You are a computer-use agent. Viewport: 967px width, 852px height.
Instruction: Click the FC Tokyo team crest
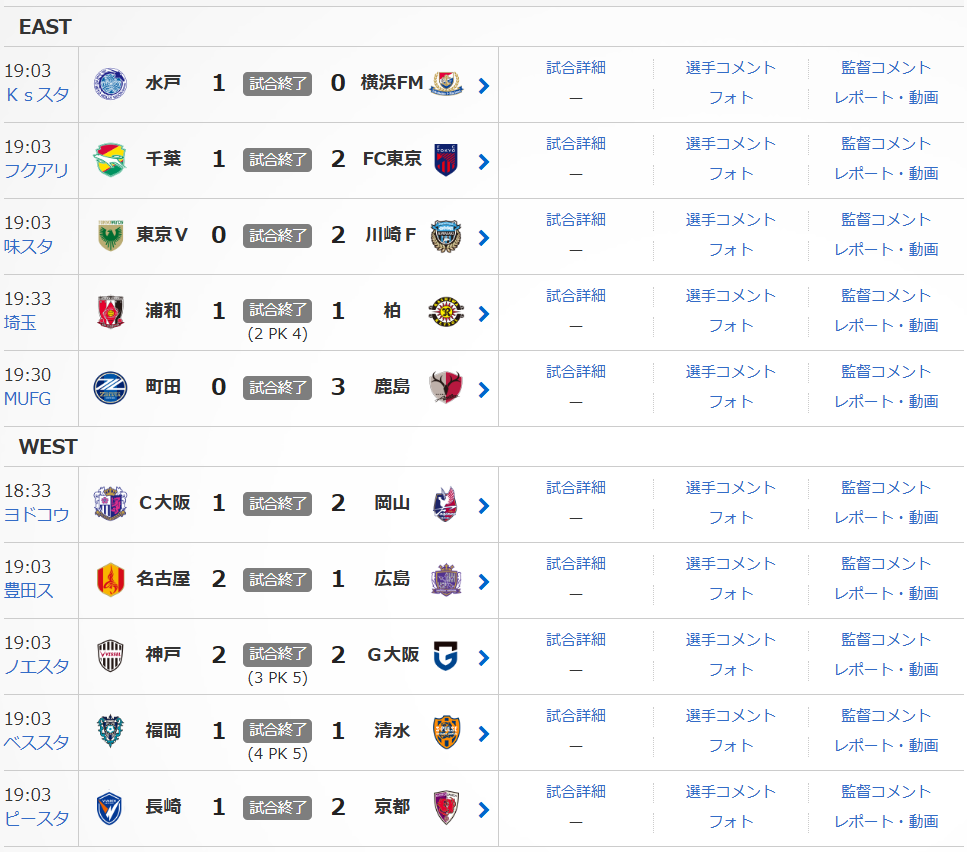[446, 159]
